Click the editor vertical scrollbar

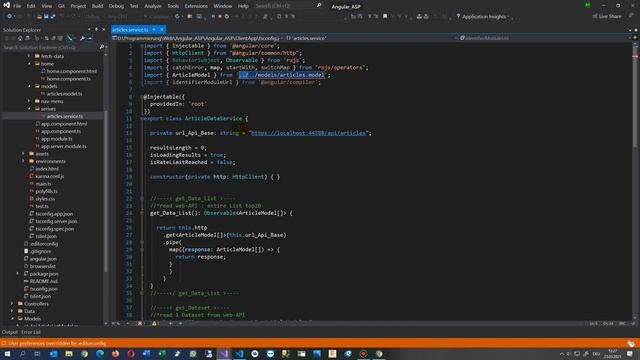635,180
